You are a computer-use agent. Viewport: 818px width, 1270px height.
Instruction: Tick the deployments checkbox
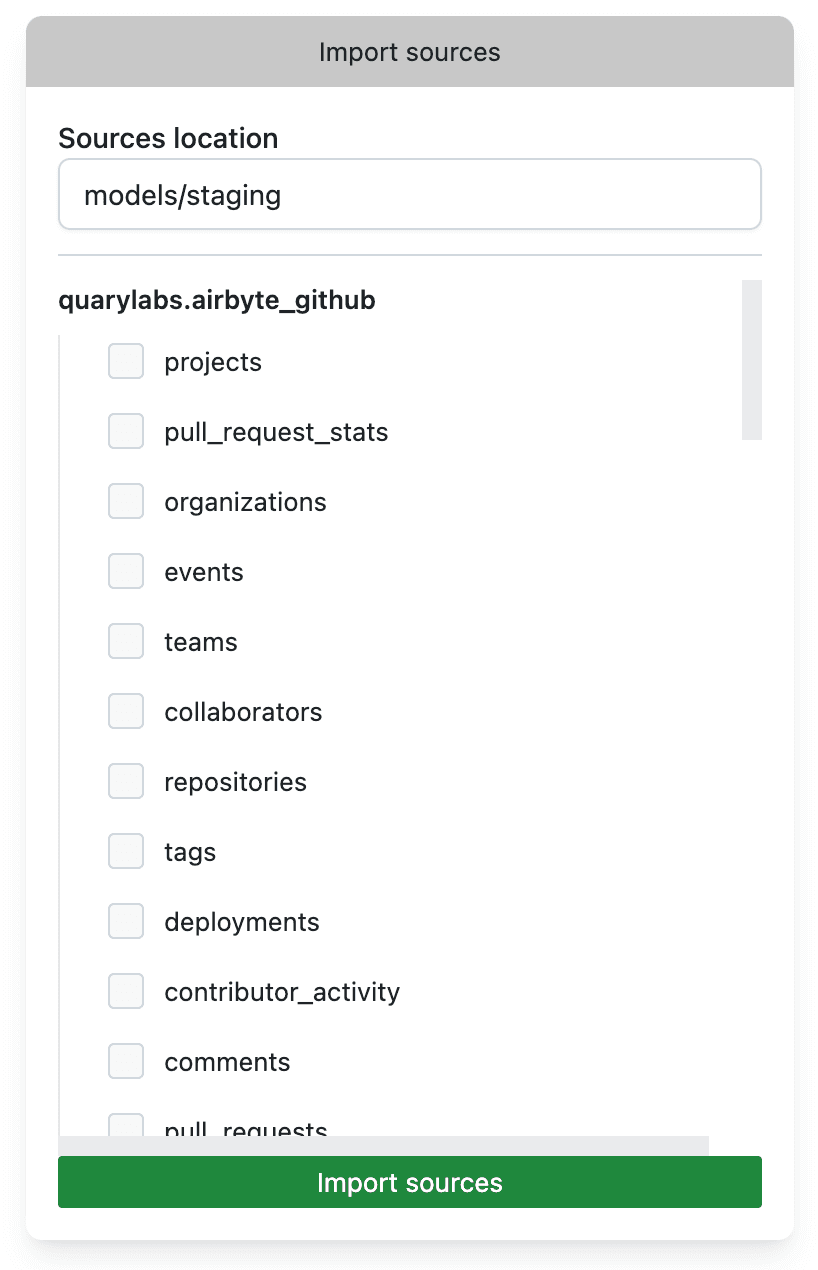126,922
